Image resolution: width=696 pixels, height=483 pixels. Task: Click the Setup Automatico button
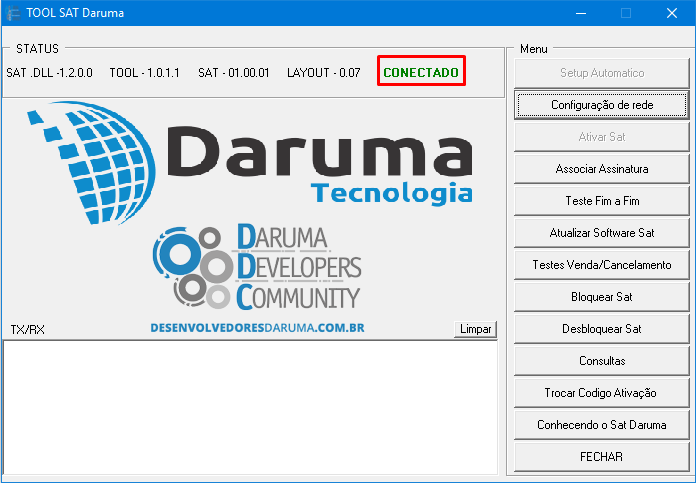(x=601, y=73)
